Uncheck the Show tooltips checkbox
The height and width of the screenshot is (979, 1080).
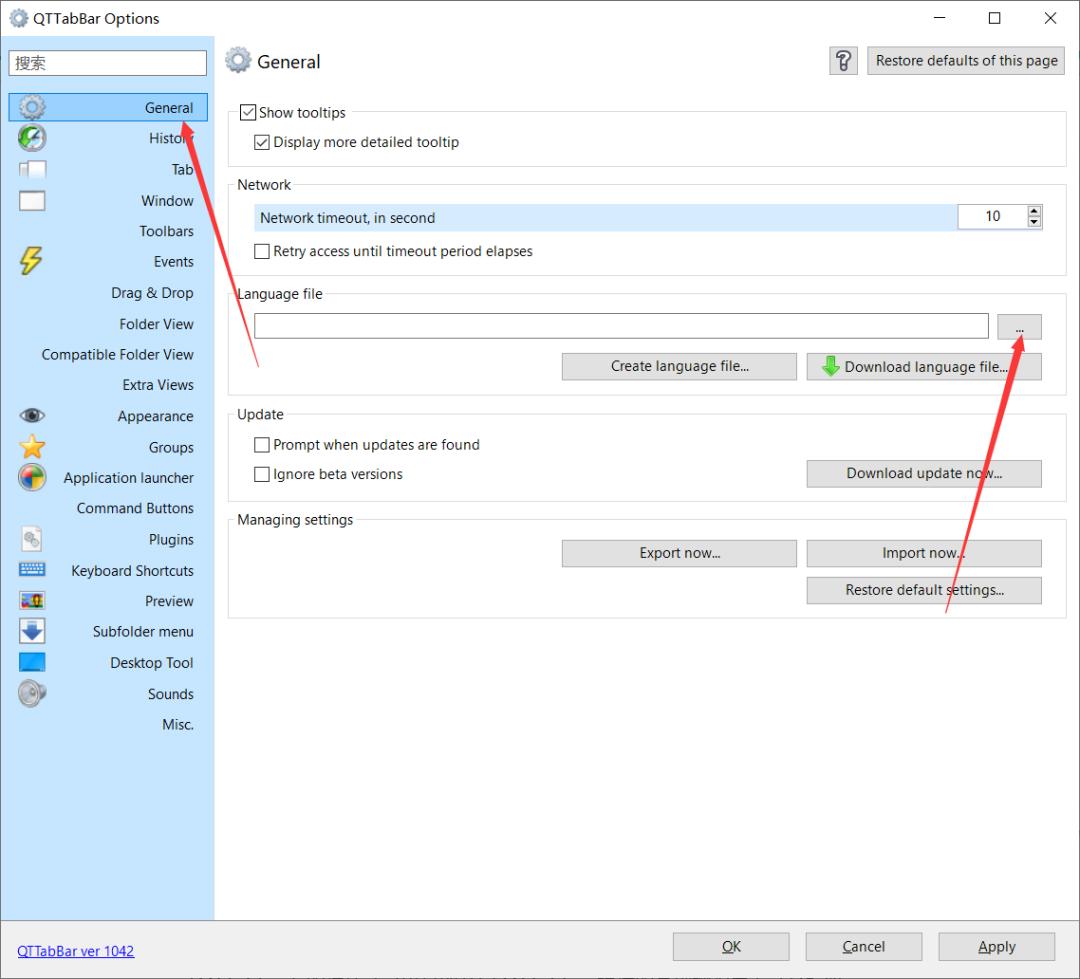coord(248,113)
